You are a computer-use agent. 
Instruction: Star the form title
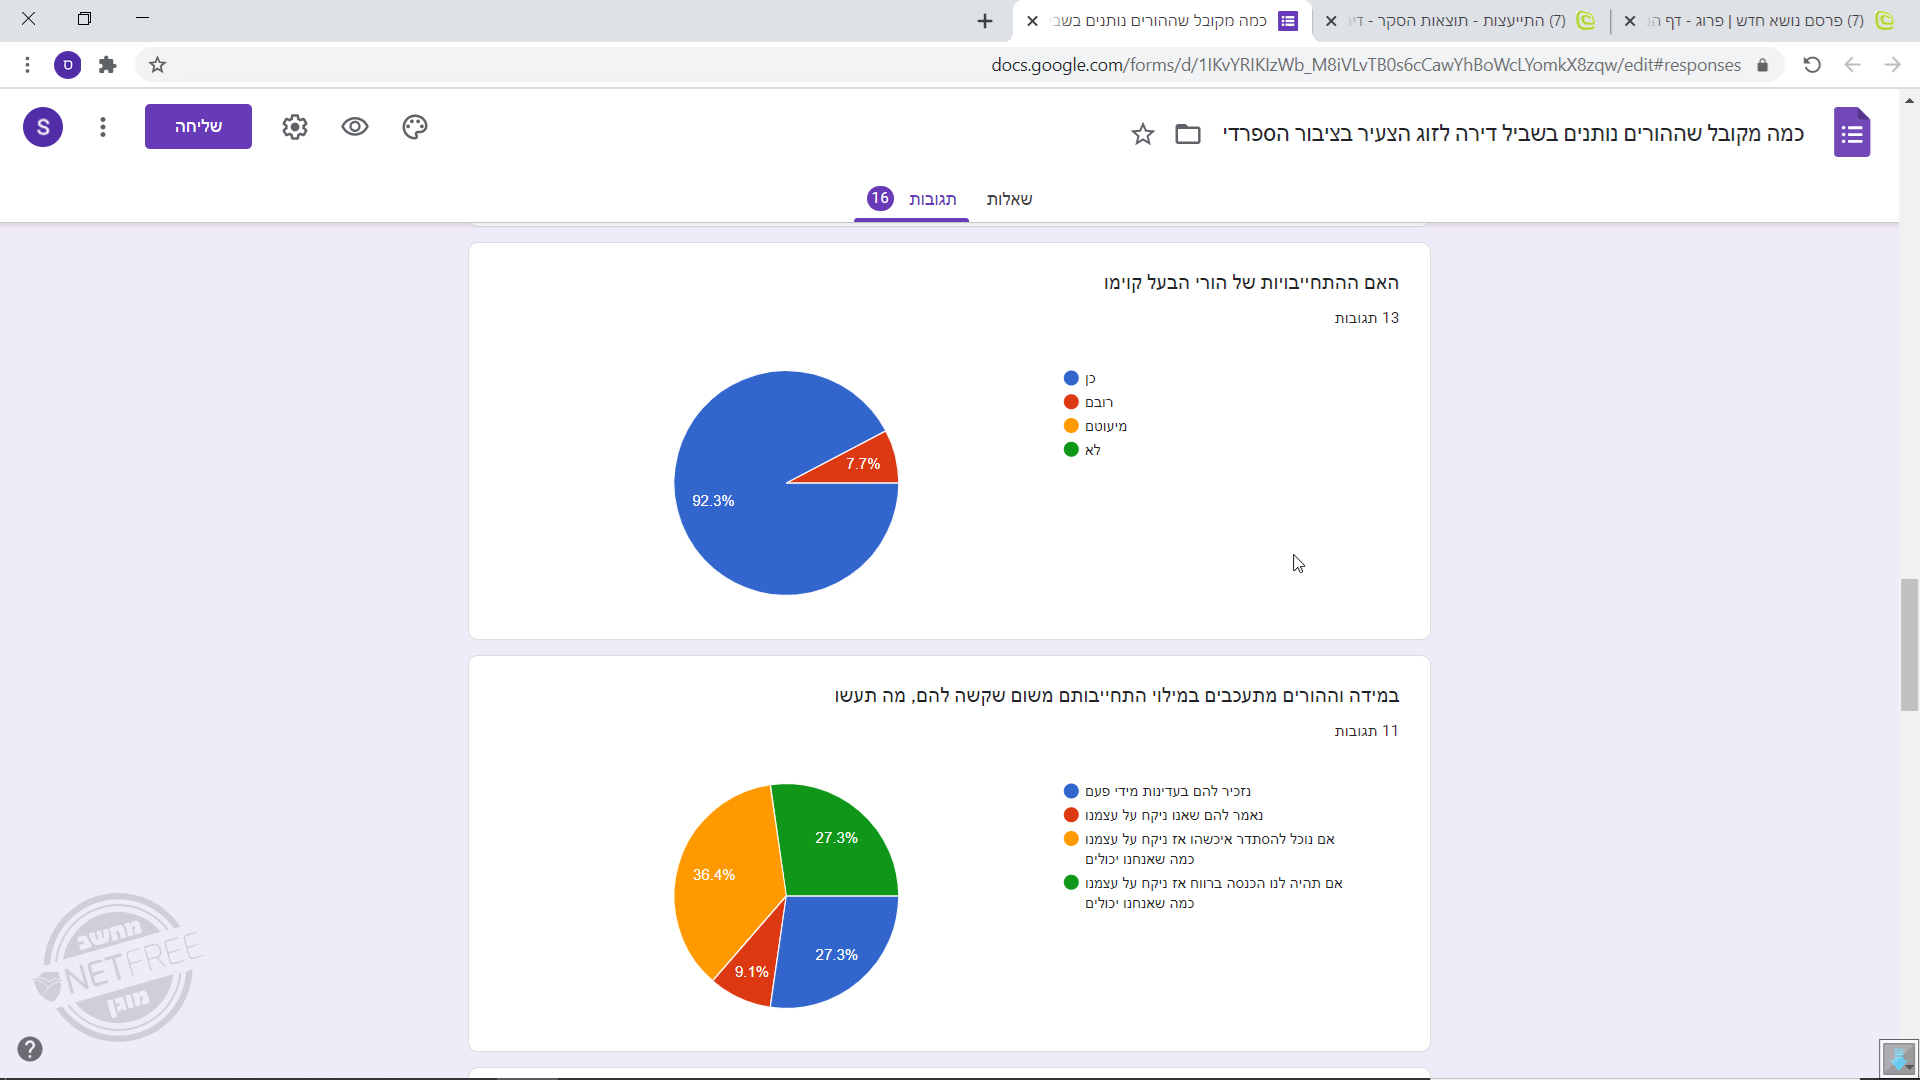pos(1143,134)
